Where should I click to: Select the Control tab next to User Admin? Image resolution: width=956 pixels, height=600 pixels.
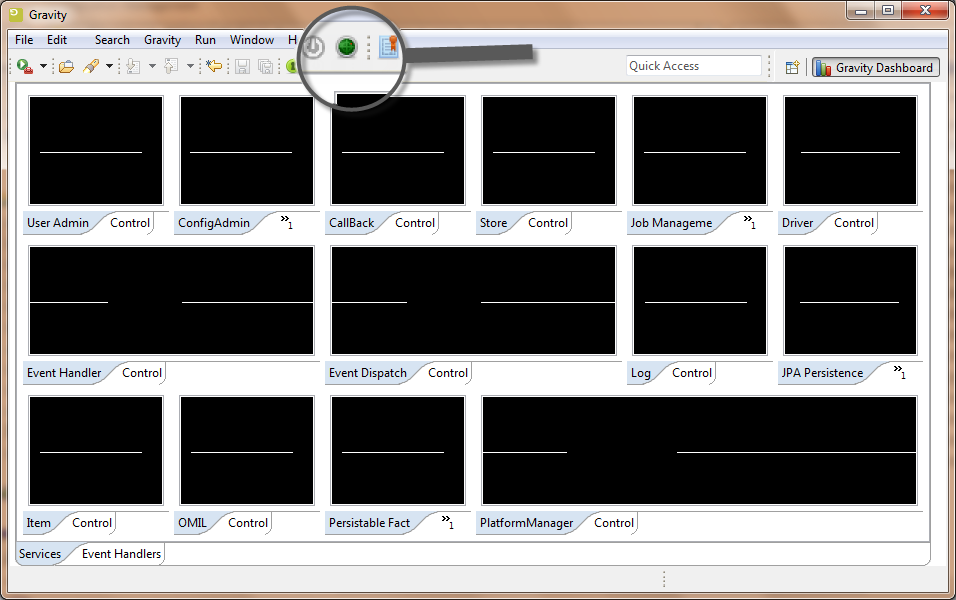click(130, 223)
